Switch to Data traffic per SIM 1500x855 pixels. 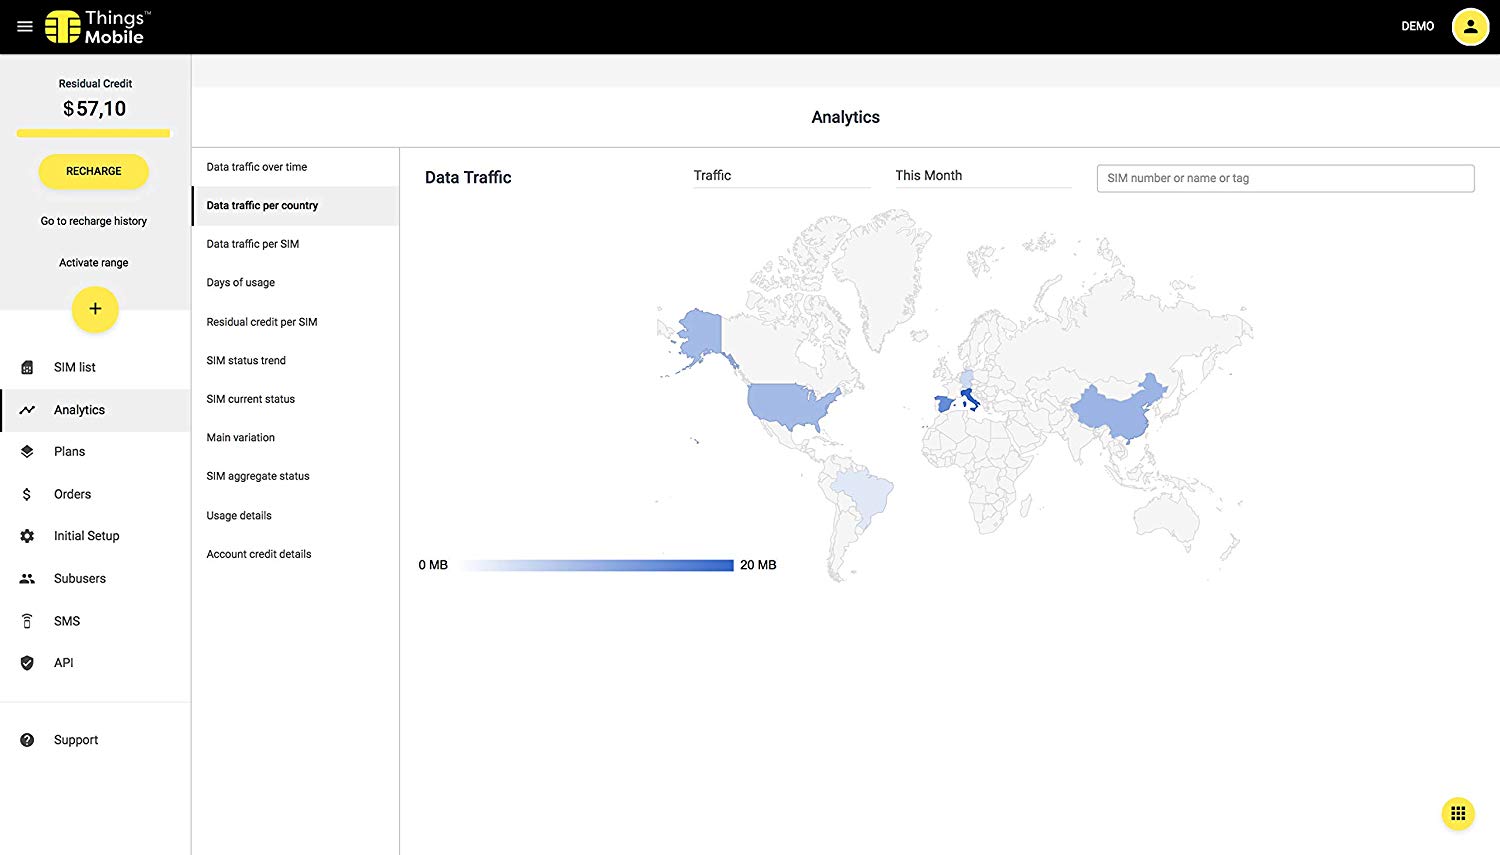(253, 244)
